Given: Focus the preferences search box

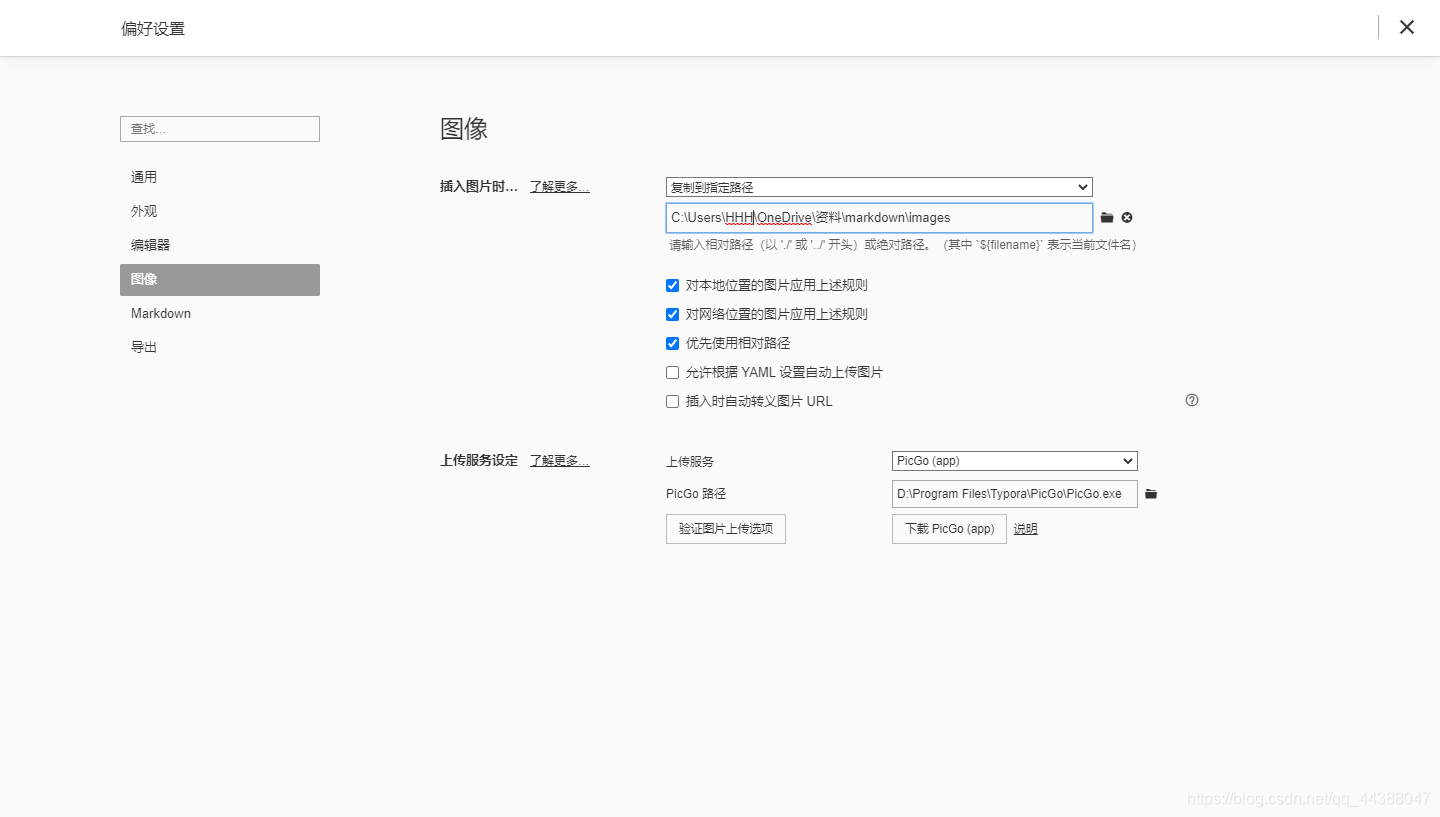Looking at the screenshot, I should coord(220,129).
